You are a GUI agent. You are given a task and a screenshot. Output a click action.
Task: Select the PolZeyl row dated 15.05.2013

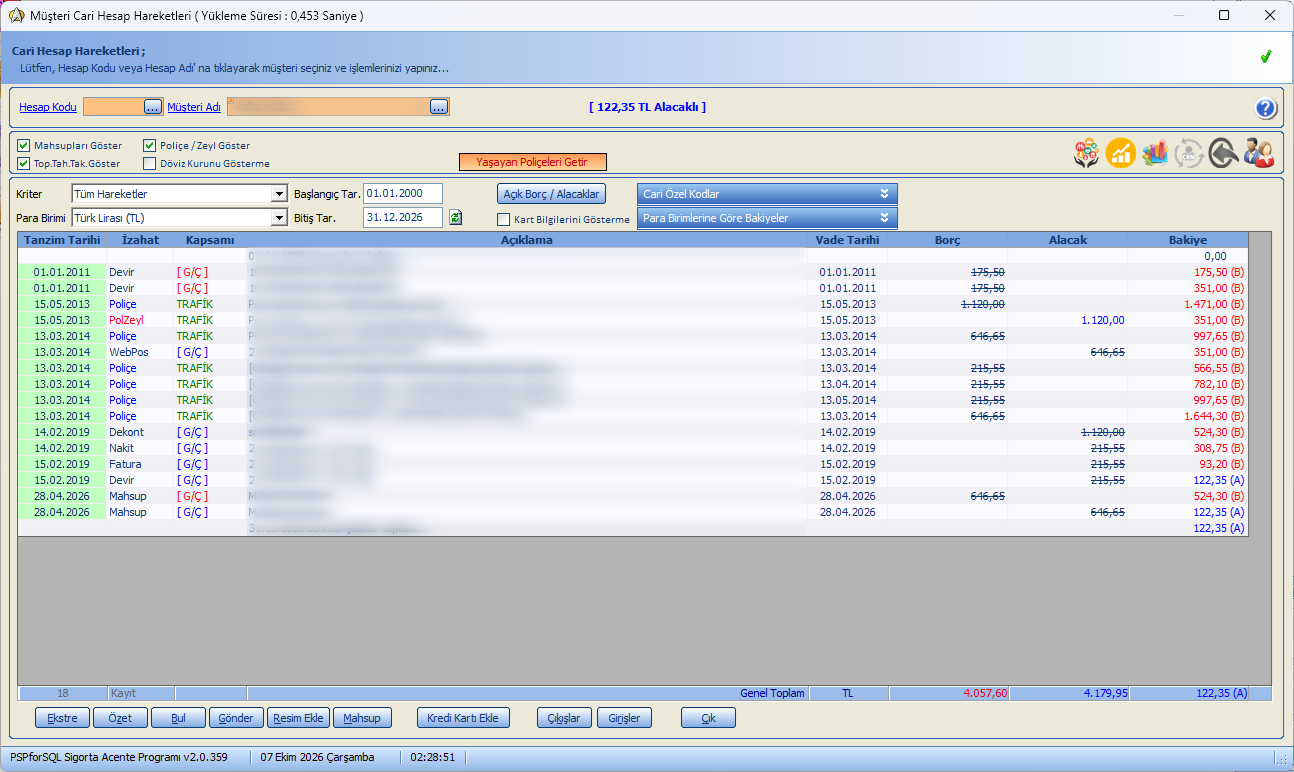pyautogui.click(x=633, y=320)
